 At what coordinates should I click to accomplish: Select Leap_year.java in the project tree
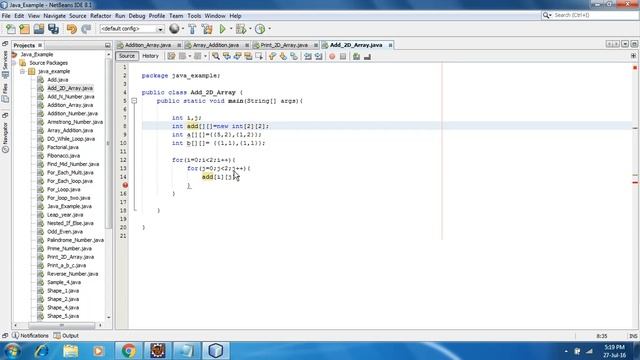(x=65, y=215)
